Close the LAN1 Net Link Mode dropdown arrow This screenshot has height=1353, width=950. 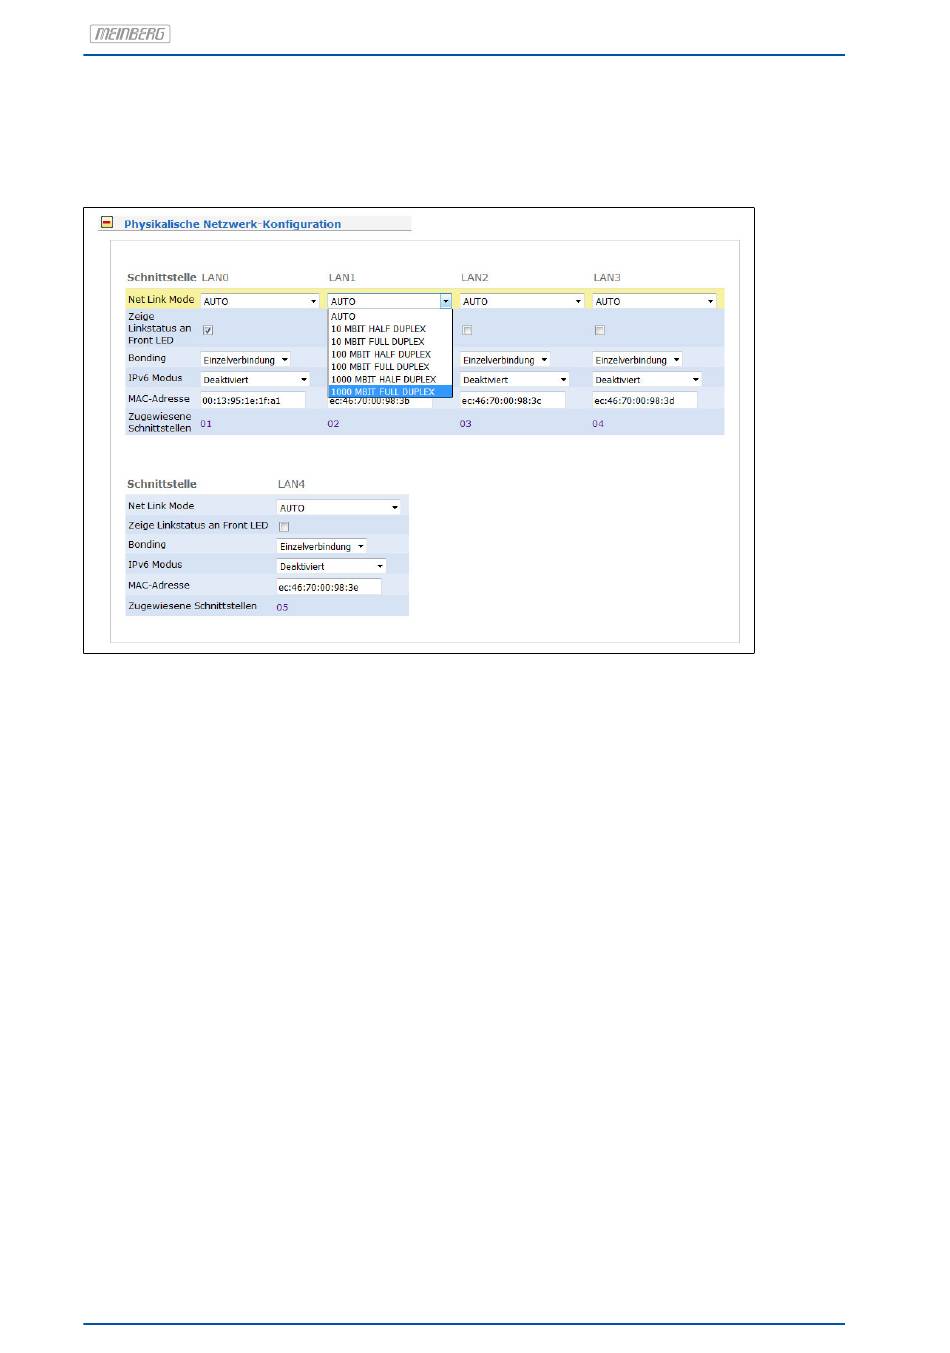[445, 301]
